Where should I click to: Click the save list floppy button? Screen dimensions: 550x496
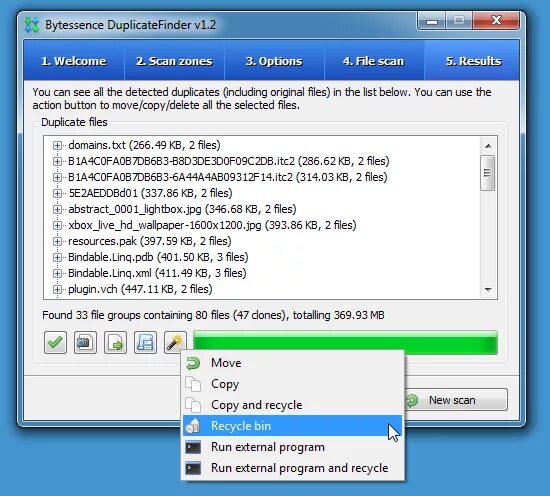coord(145,342)
